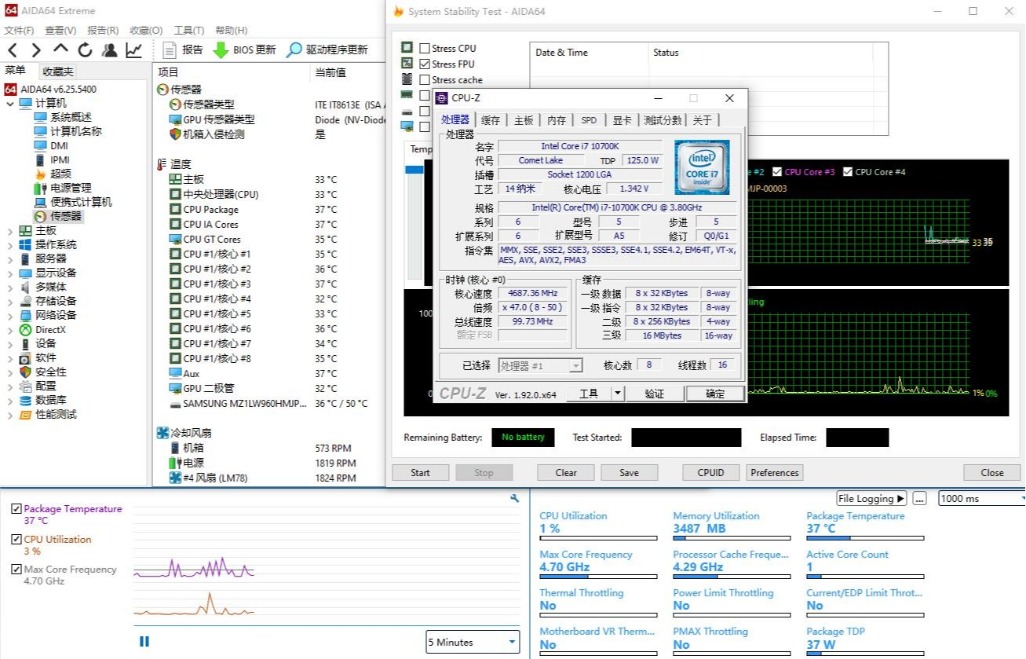1026x659 pixels.
Task: Toggle Max Core Frequency graph checkbox
Action: [x=16, y=569]
